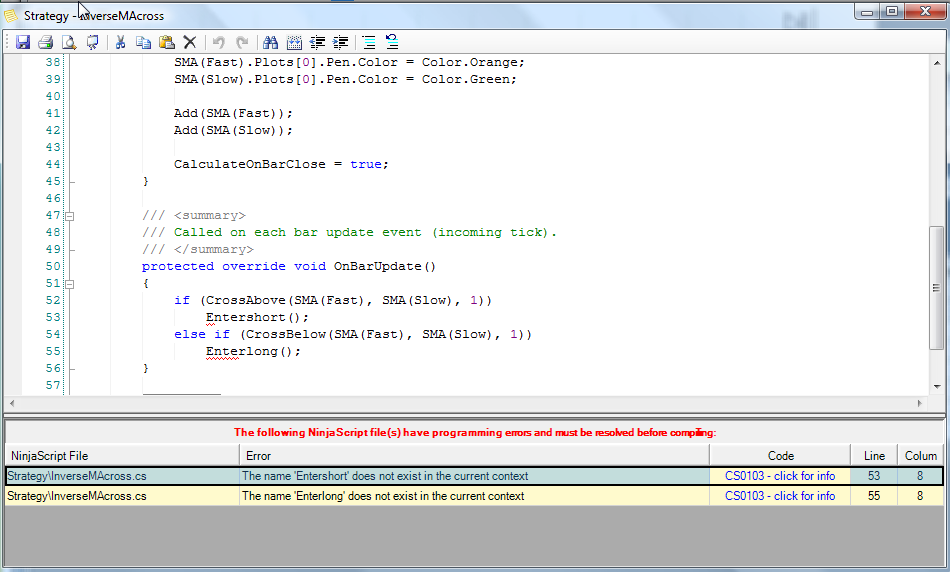950x572 pixels.
Task: Collapse the OnBarUpdate block at line 51
Action: pyautogui.click(x=70, y=284)
